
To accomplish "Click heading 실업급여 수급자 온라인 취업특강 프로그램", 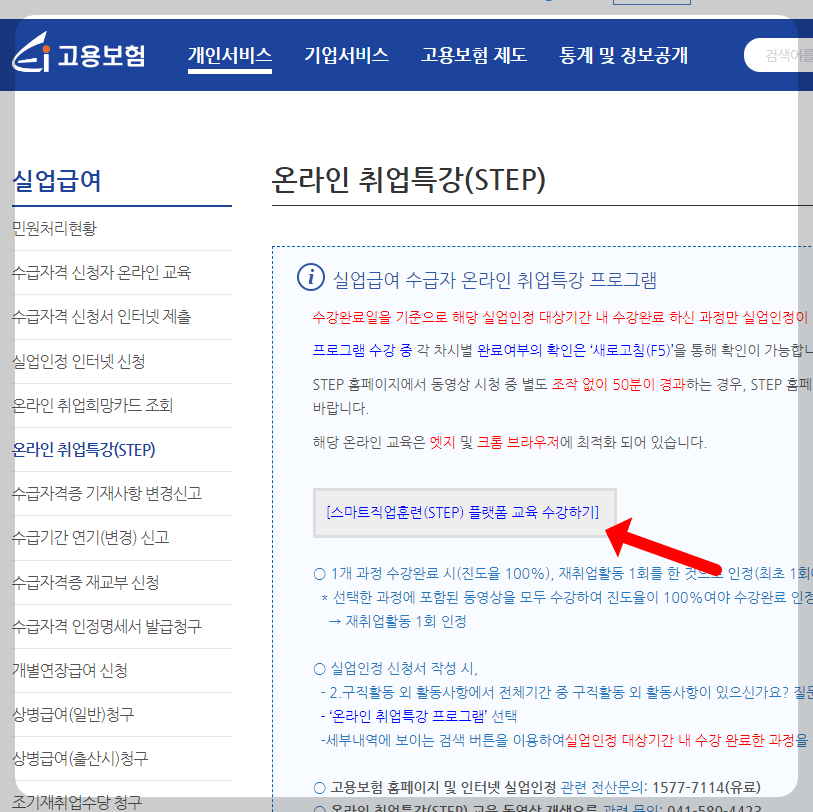I will pyautogui.click(x=495, y=280).
